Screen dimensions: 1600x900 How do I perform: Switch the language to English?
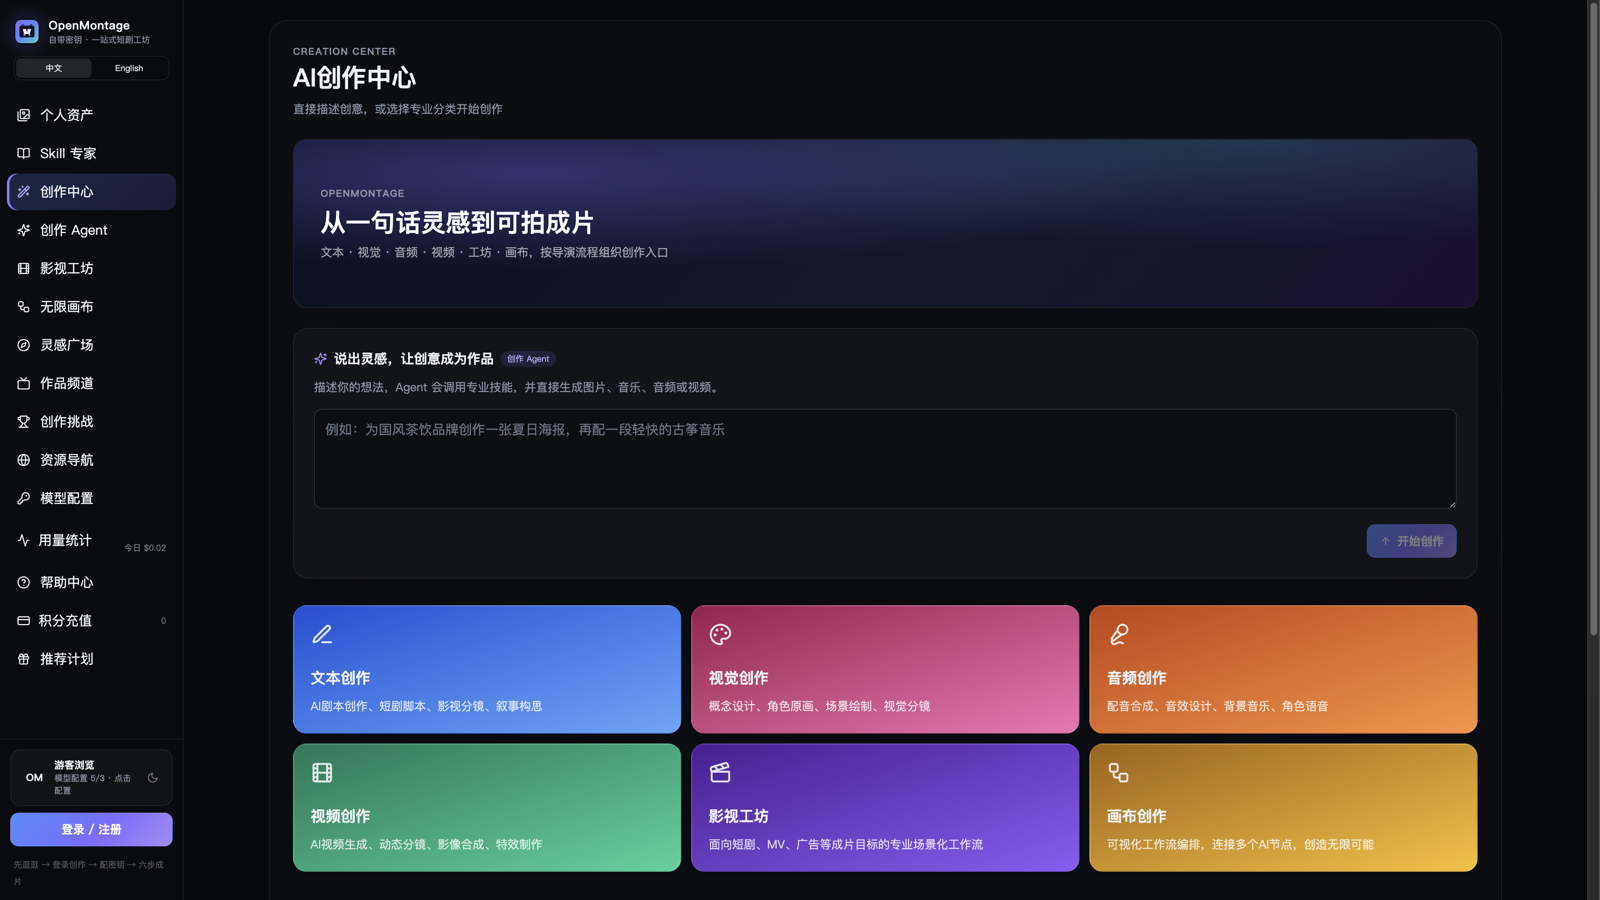pos(129,68)
